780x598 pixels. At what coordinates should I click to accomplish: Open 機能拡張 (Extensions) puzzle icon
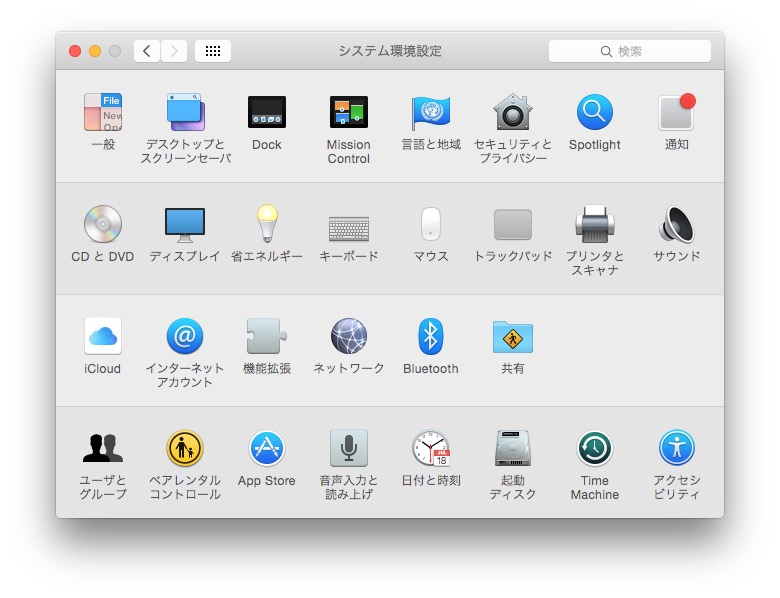pyautogui.click(x=267, y=336)
